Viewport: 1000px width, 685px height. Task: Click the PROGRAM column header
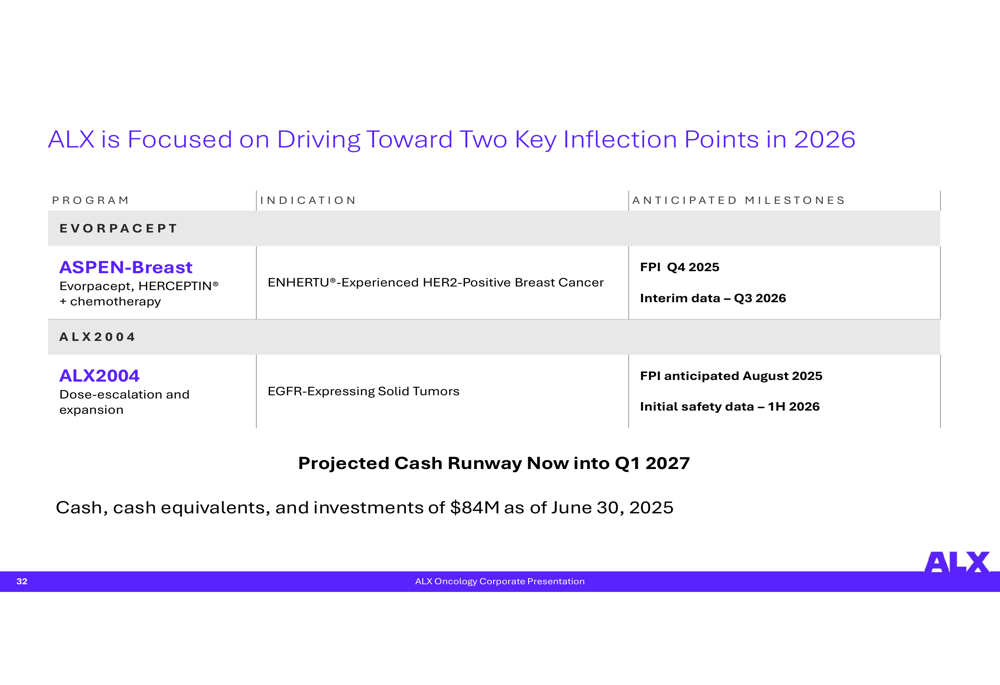tap(91, 200)
